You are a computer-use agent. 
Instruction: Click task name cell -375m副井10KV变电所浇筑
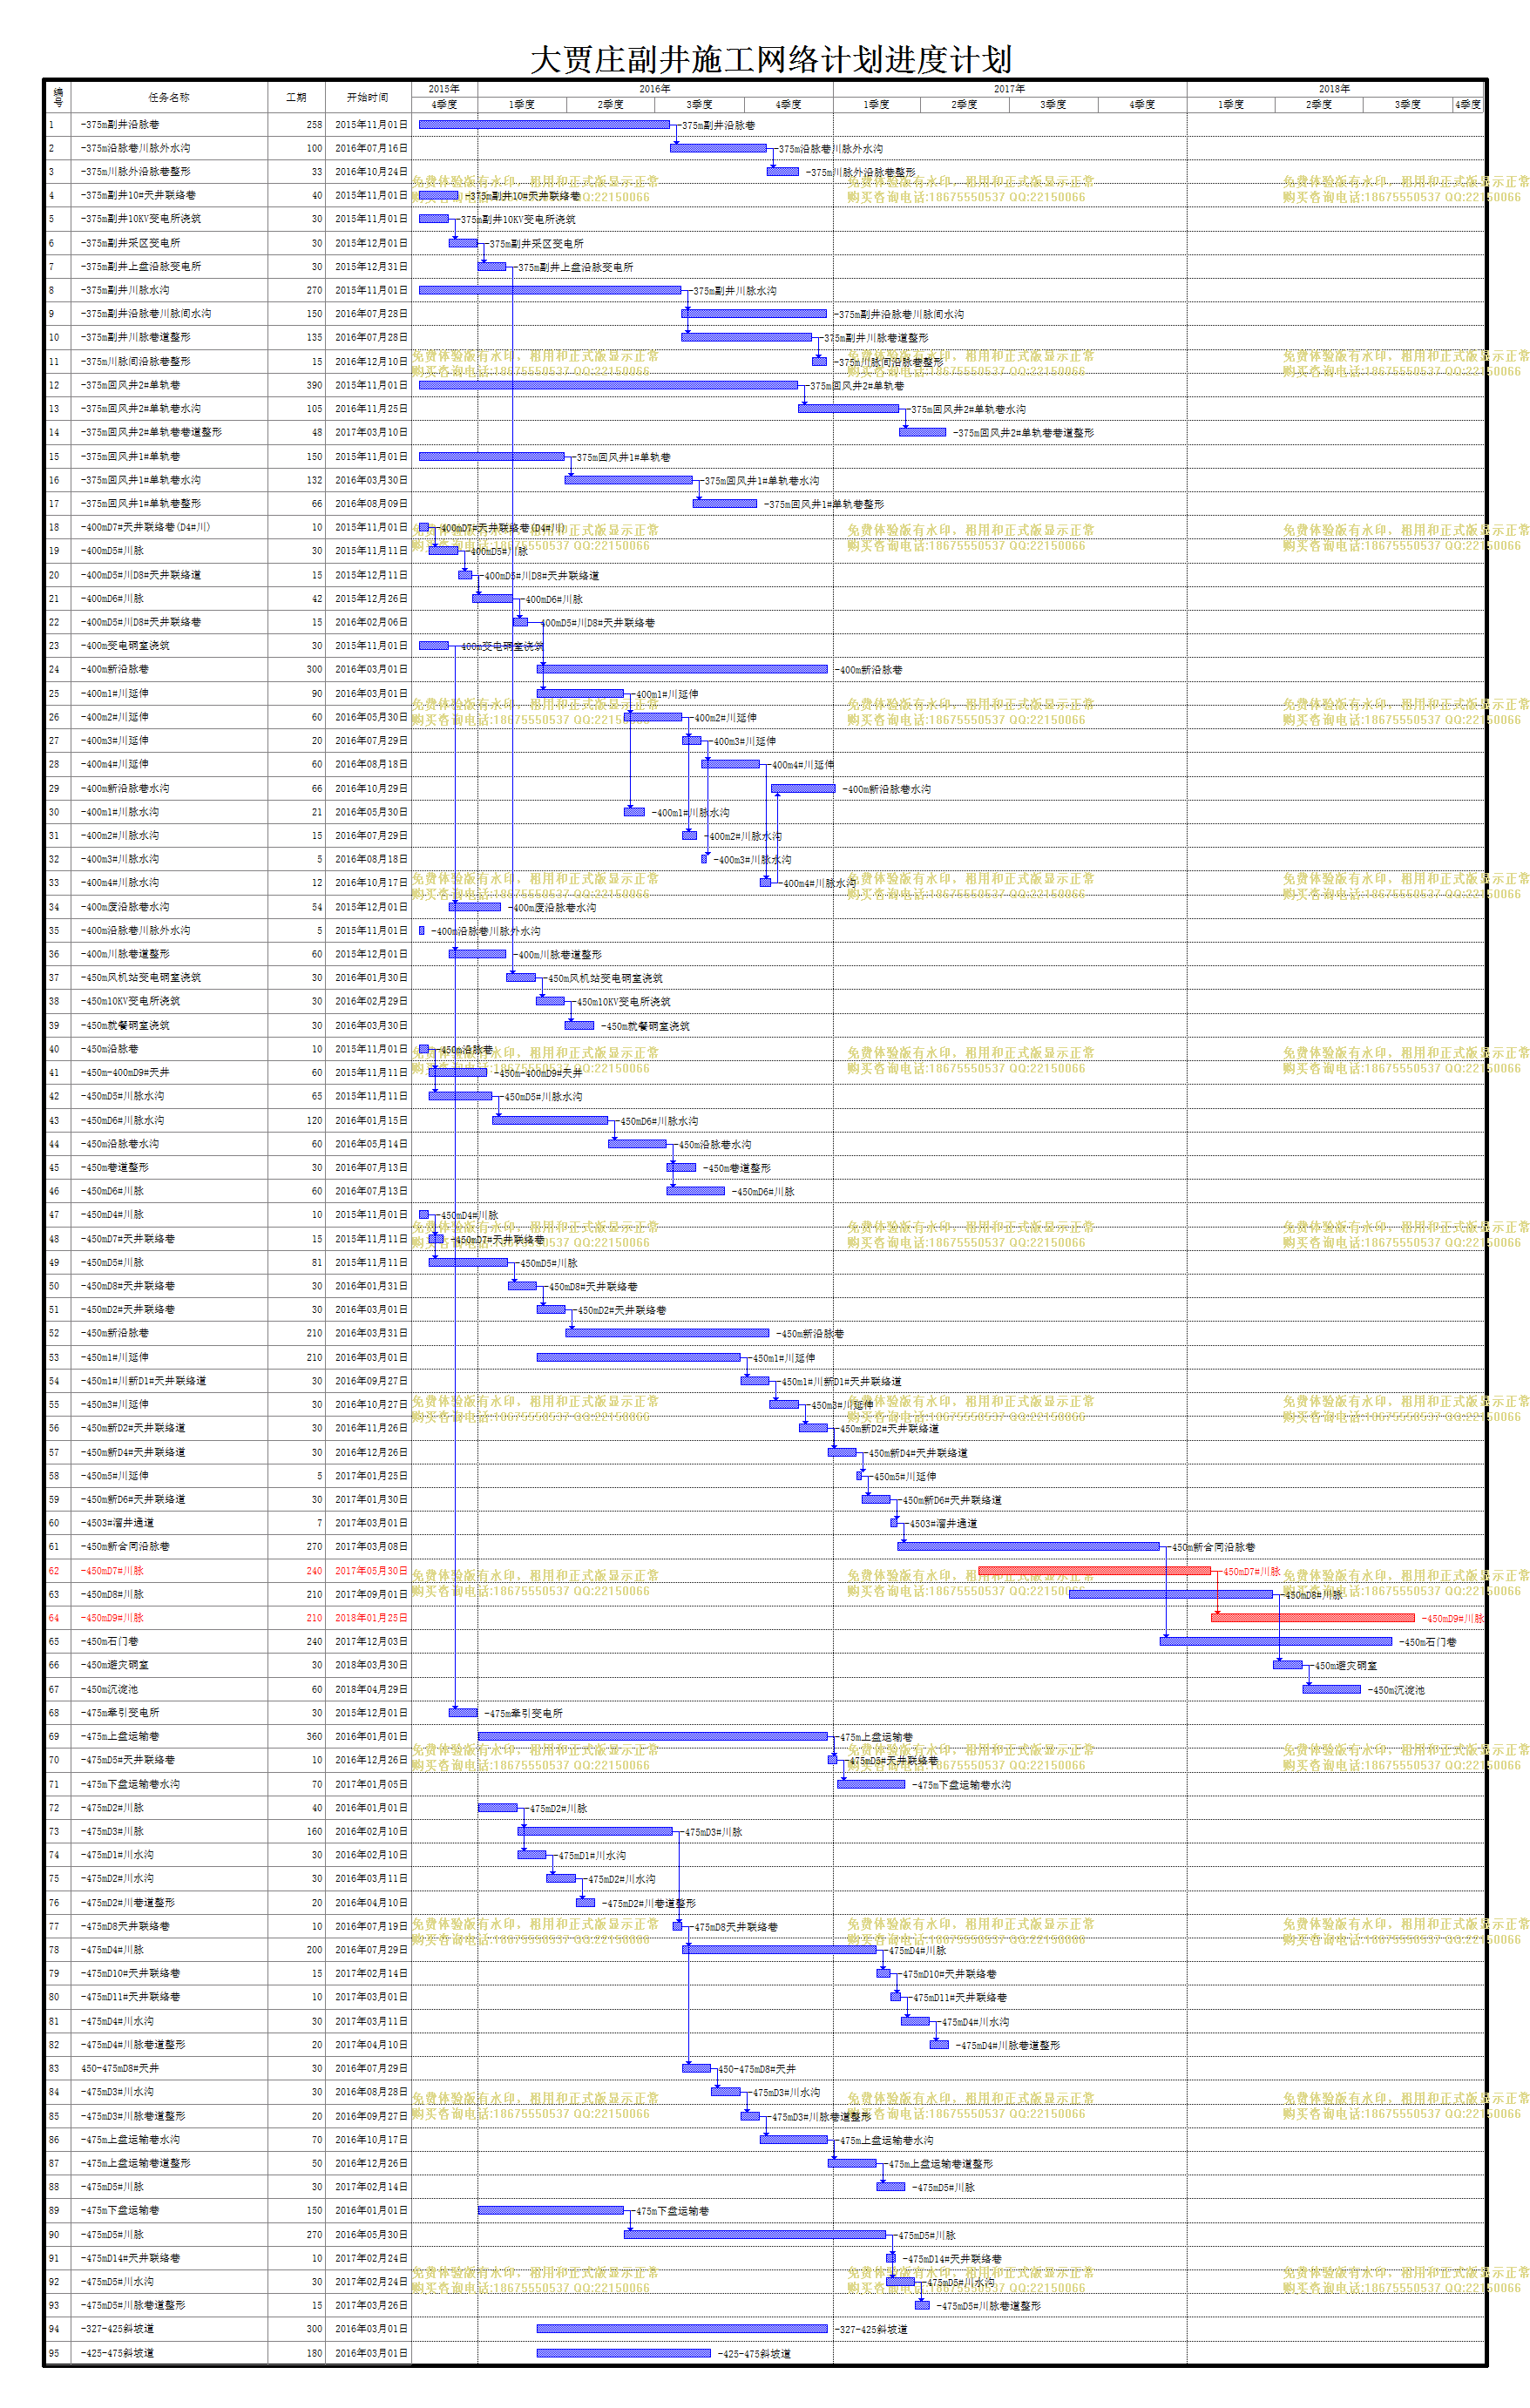pos(169,219)
